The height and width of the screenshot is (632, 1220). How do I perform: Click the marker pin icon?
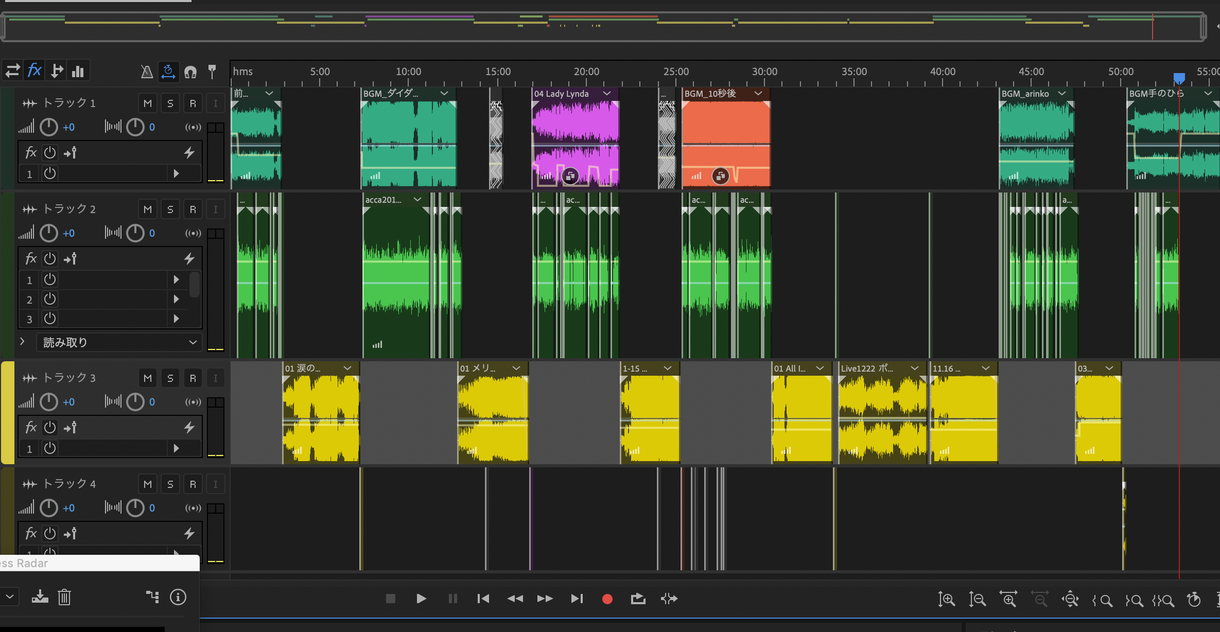click(x=212, y=72)
